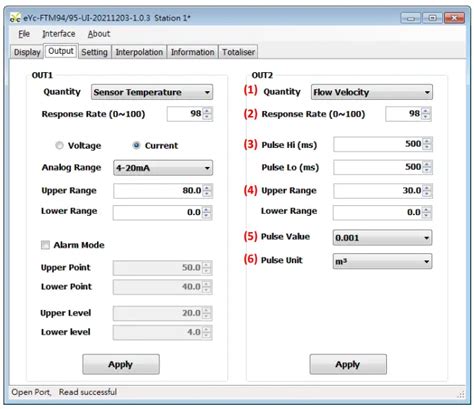Close the eYc-FTM94/95 window
Screen dimensions: 474x409
click(454, 18)
